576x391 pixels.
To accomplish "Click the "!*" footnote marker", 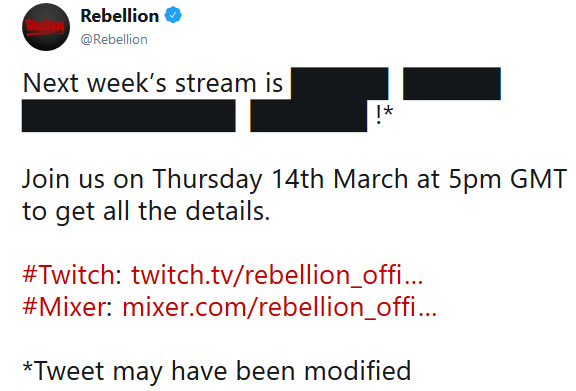I will tap(384, 114).
